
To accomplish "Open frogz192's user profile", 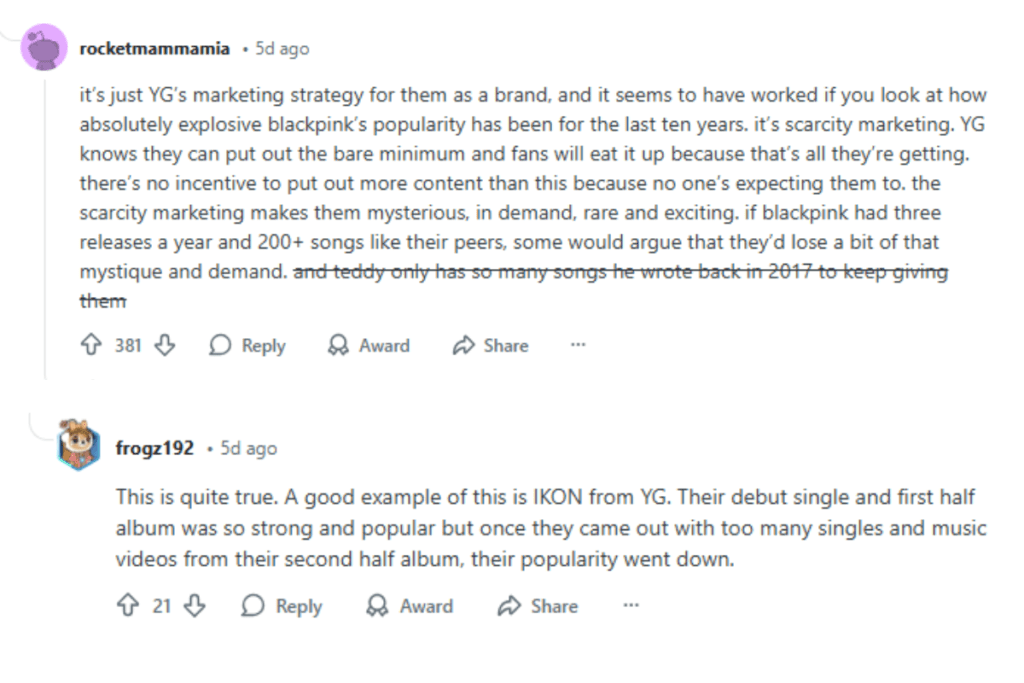I will pyautogui.click(x=153, y=448).
